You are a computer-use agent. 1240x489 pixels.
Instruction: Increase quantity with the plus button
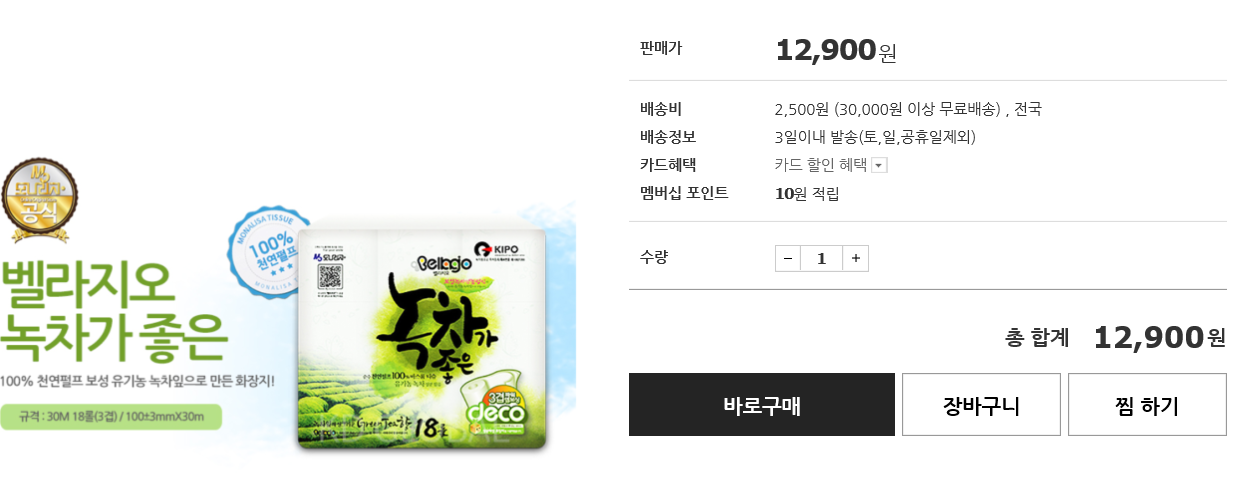pyautogui.click(x=855, y=258)
